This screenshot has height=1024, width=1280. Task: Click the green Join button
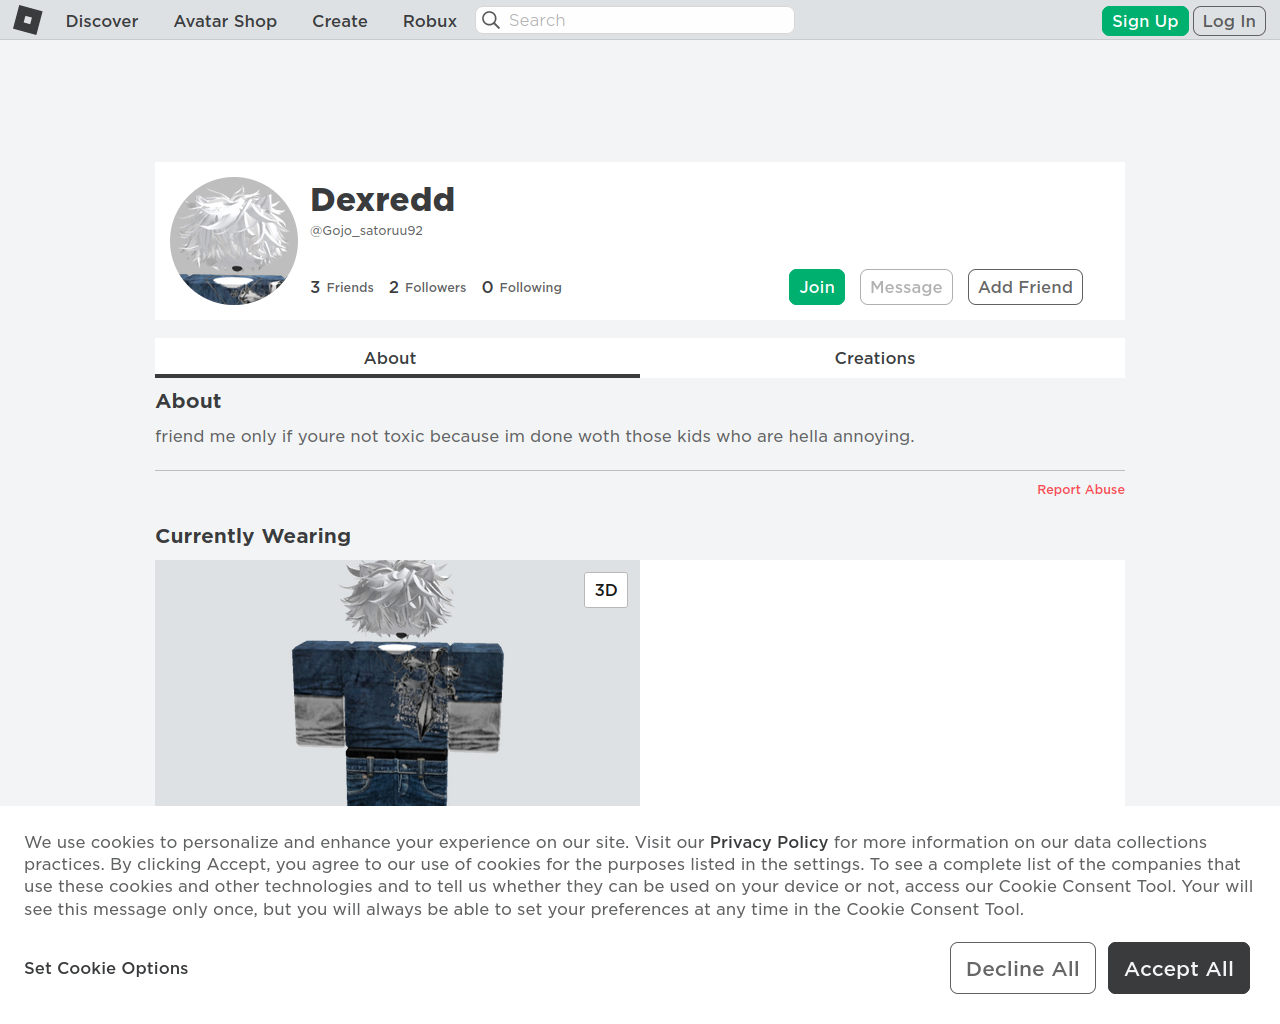817,287
